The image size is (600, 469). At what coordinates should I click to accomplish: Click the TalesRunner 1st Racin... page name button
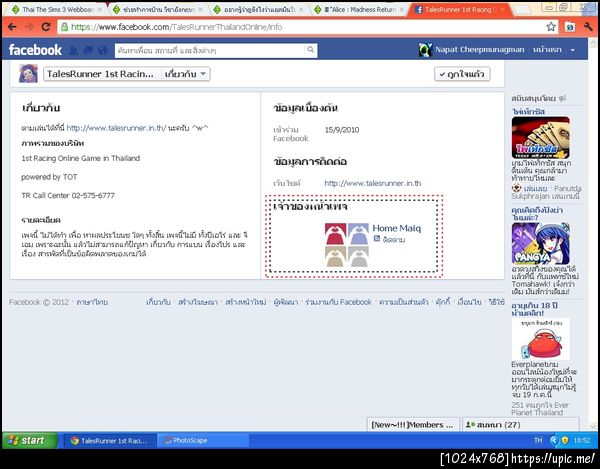point(103,74)
